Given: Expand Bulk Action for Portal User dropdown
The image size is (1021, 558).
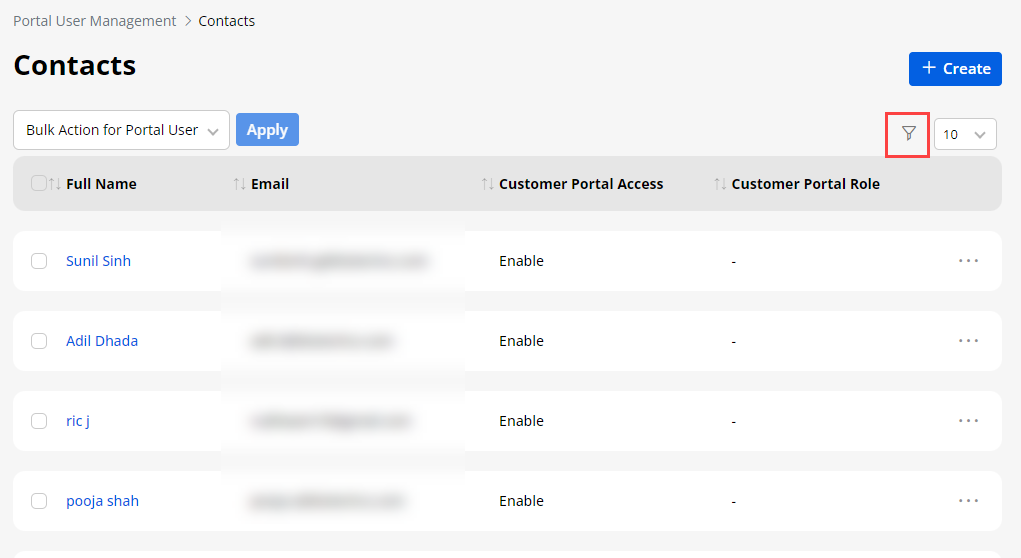Looking at the screenshot, I should coord(121,130).
